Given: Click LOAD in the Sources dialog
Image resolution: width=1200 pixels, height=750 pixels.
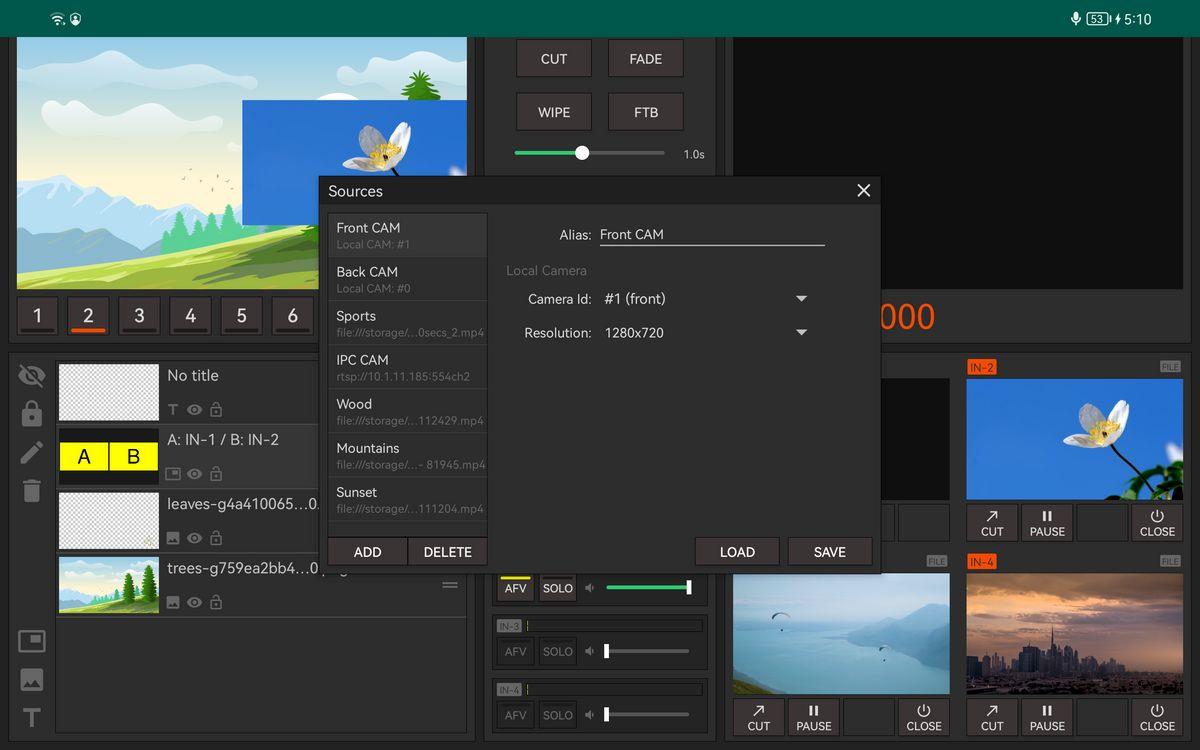Looking at the screenshot, I should click(x=737, y=552).
